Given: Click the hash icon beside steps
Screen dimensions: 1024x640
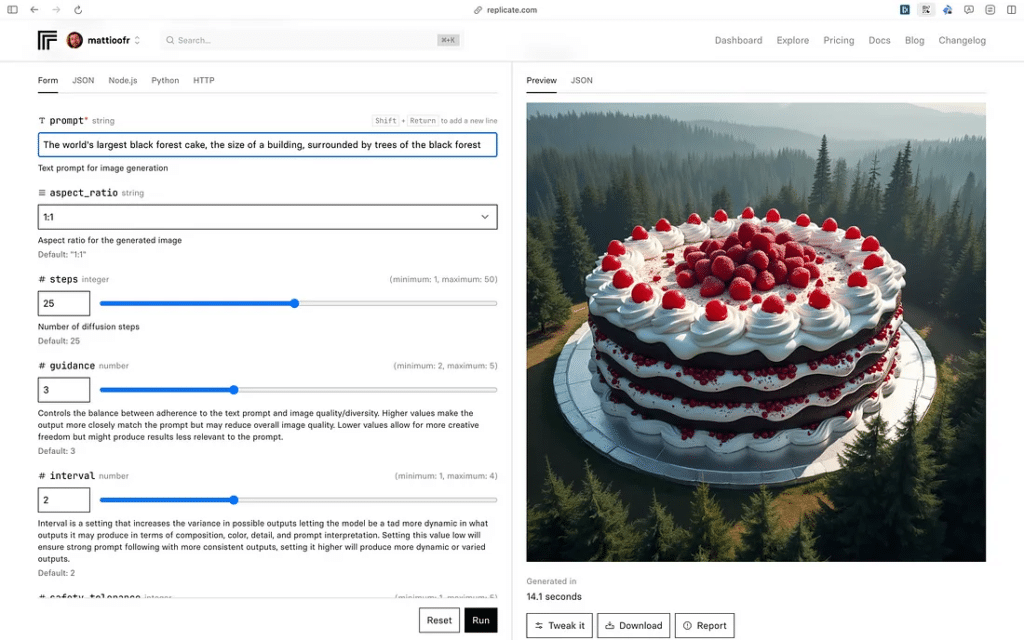Looking at the screenshot, I should click(42, 280).
